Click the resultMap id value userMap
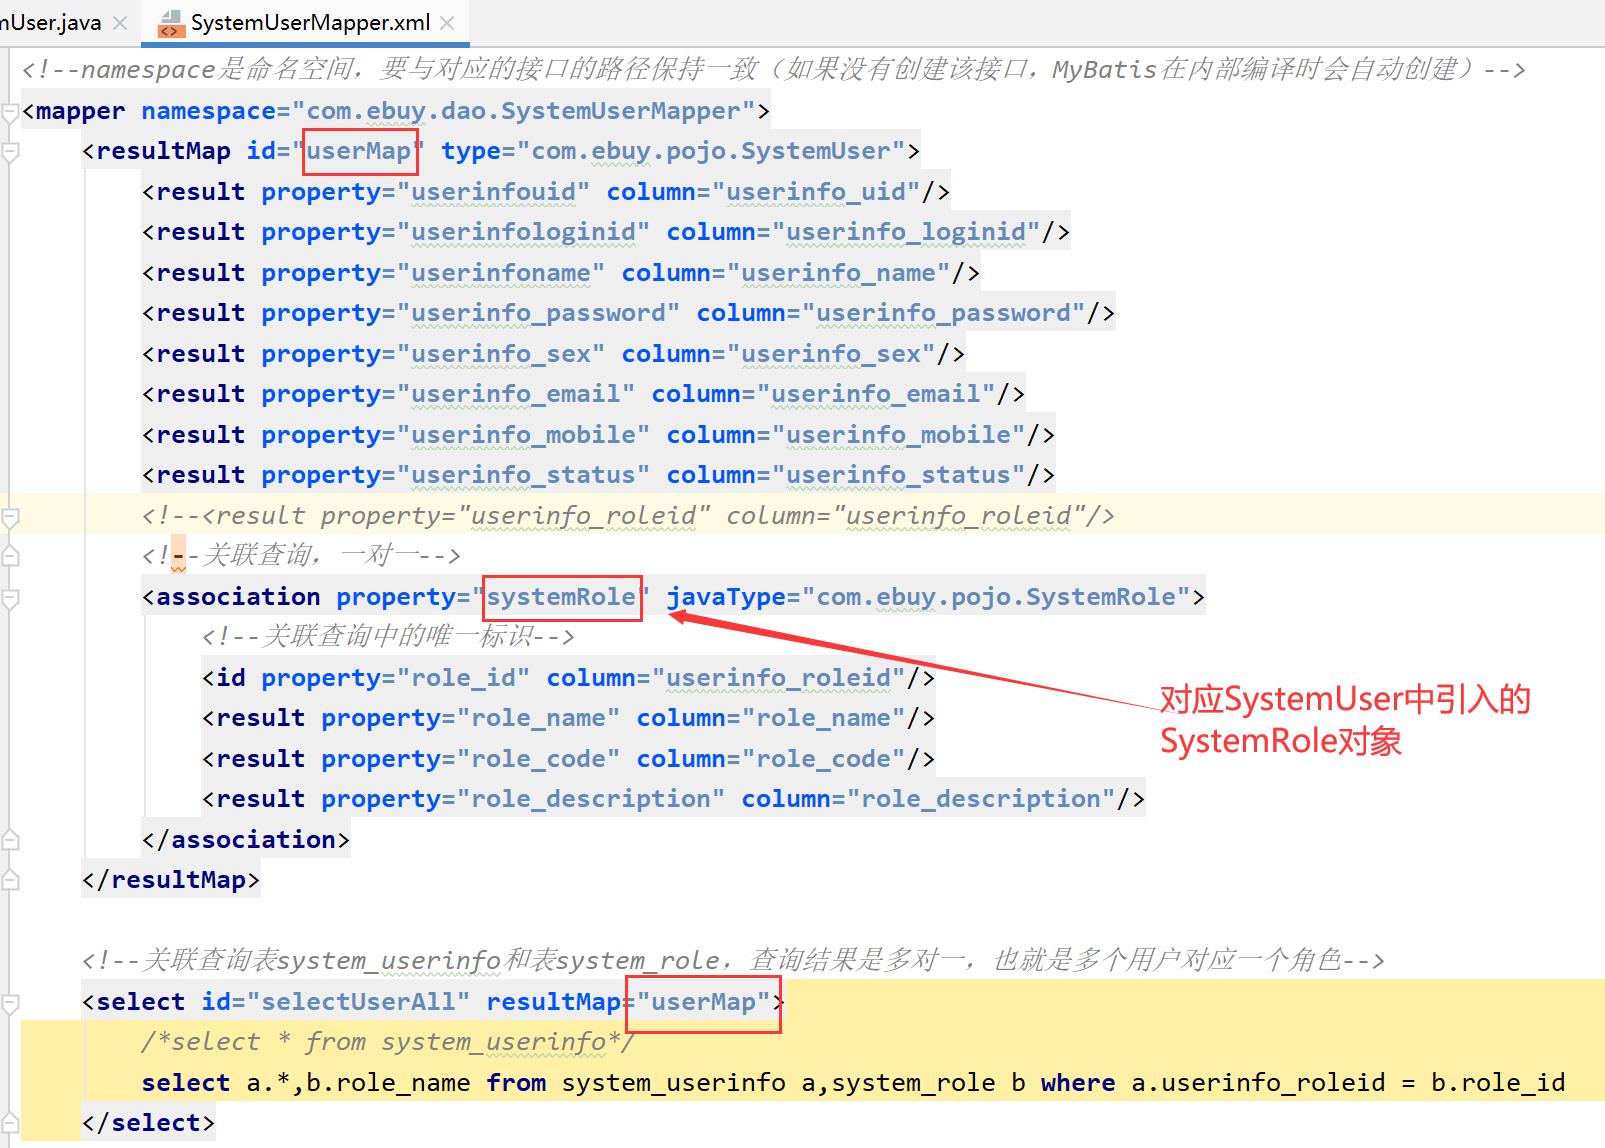Screen dimensions: 1605x1148 [x=359, y=151]
